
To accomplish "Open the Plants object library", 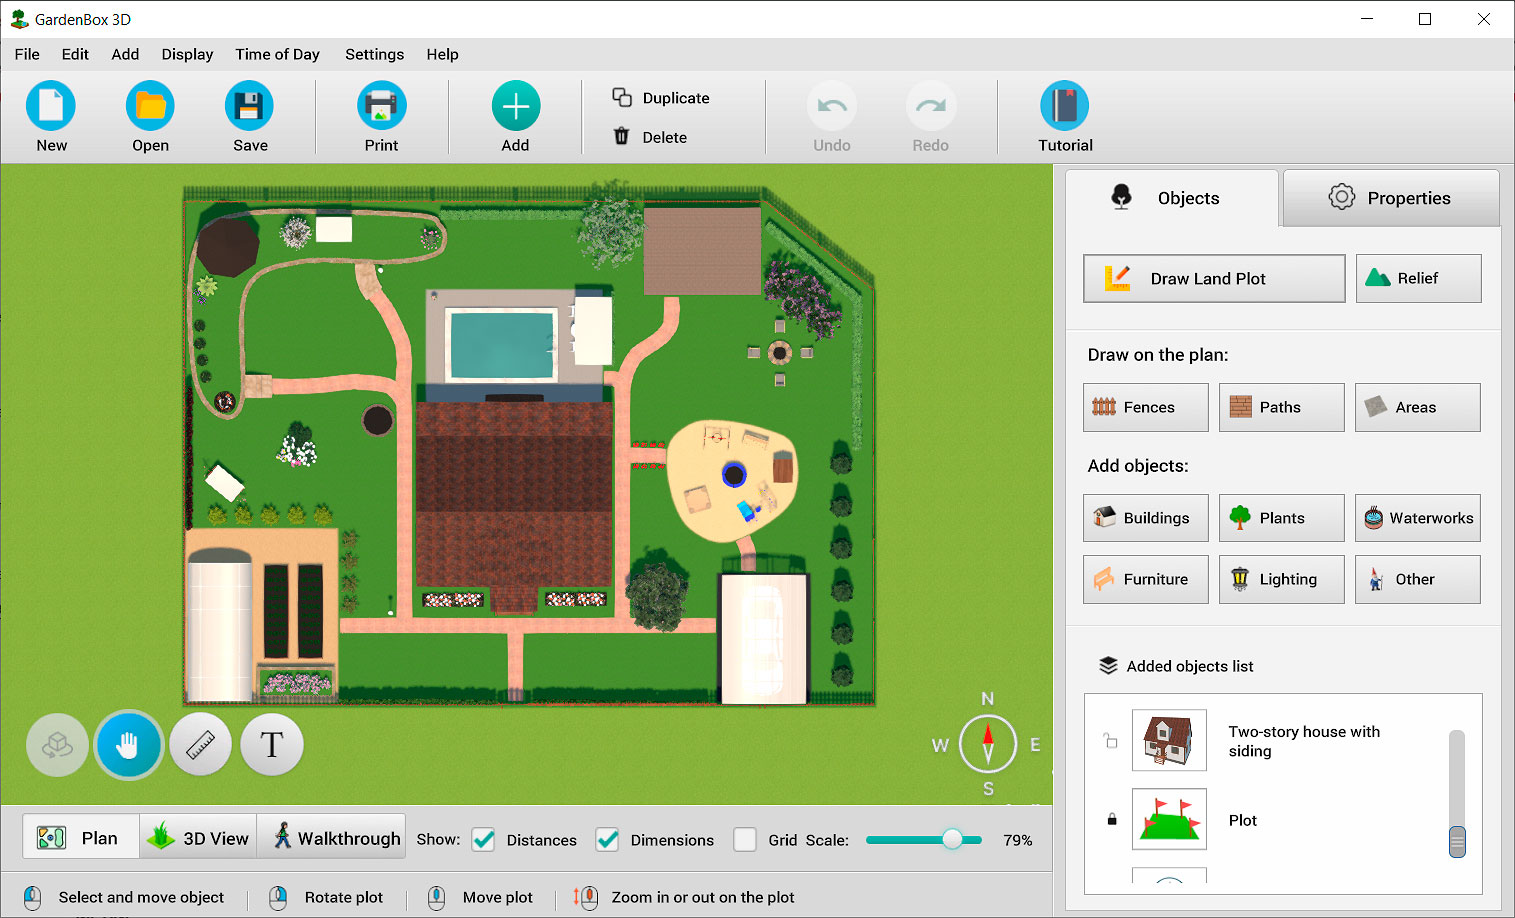I will click(x=1281, y=518).
